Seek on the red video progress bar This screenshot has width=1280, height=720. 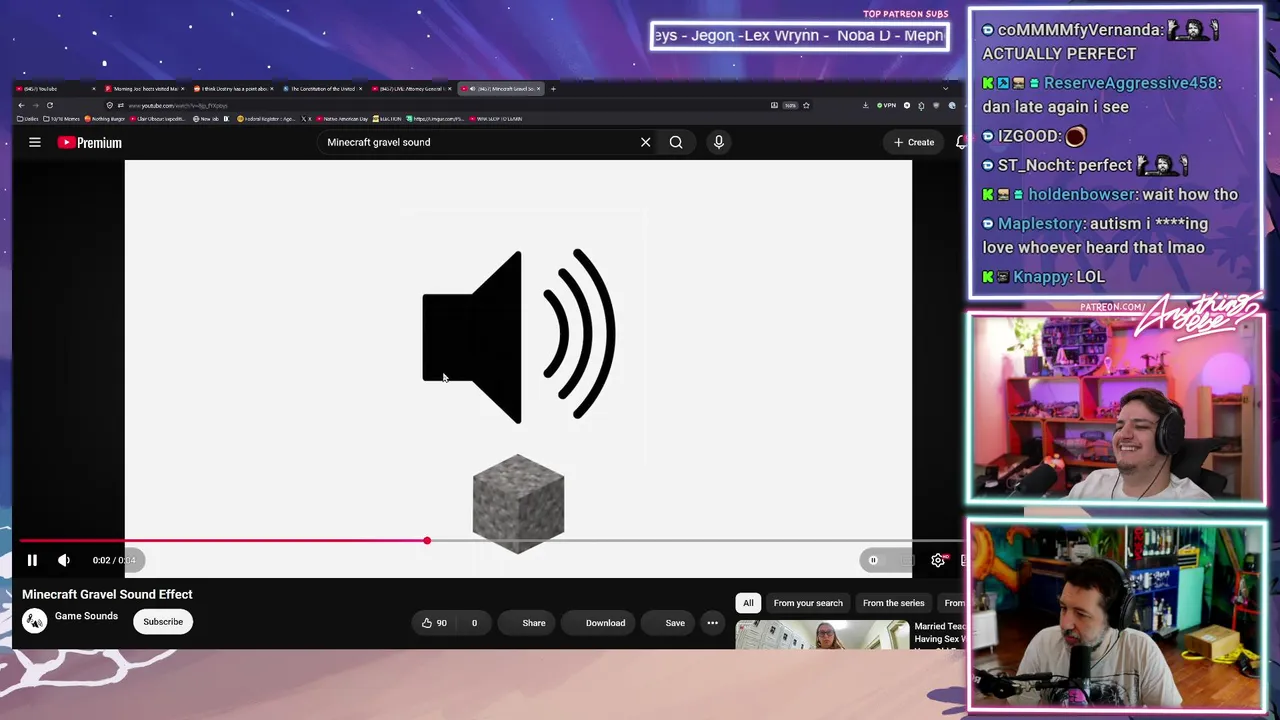[222, 541]
